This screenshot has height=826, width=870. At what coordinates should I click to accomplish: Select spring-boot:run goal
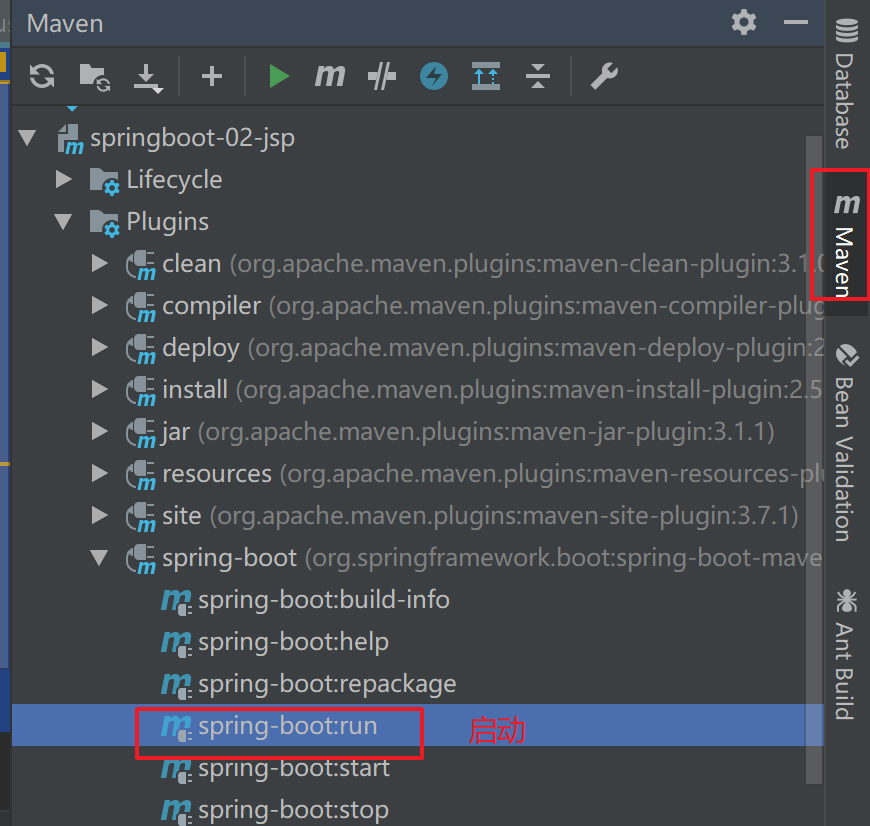click(x=287, y=726)
